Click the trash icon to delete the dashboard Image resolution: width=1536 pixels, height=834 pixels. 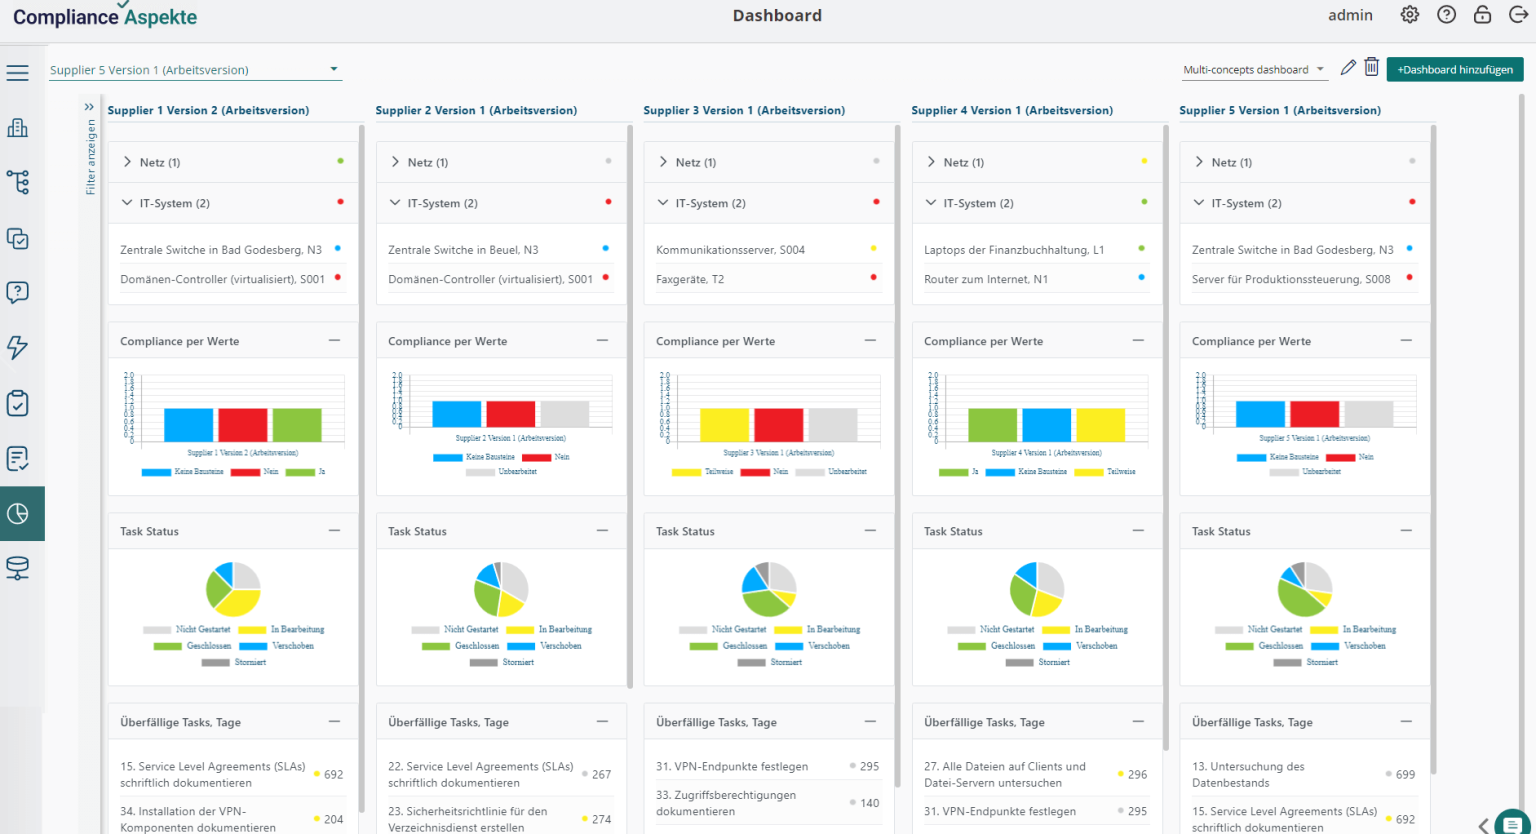[x=1371, y=66]
